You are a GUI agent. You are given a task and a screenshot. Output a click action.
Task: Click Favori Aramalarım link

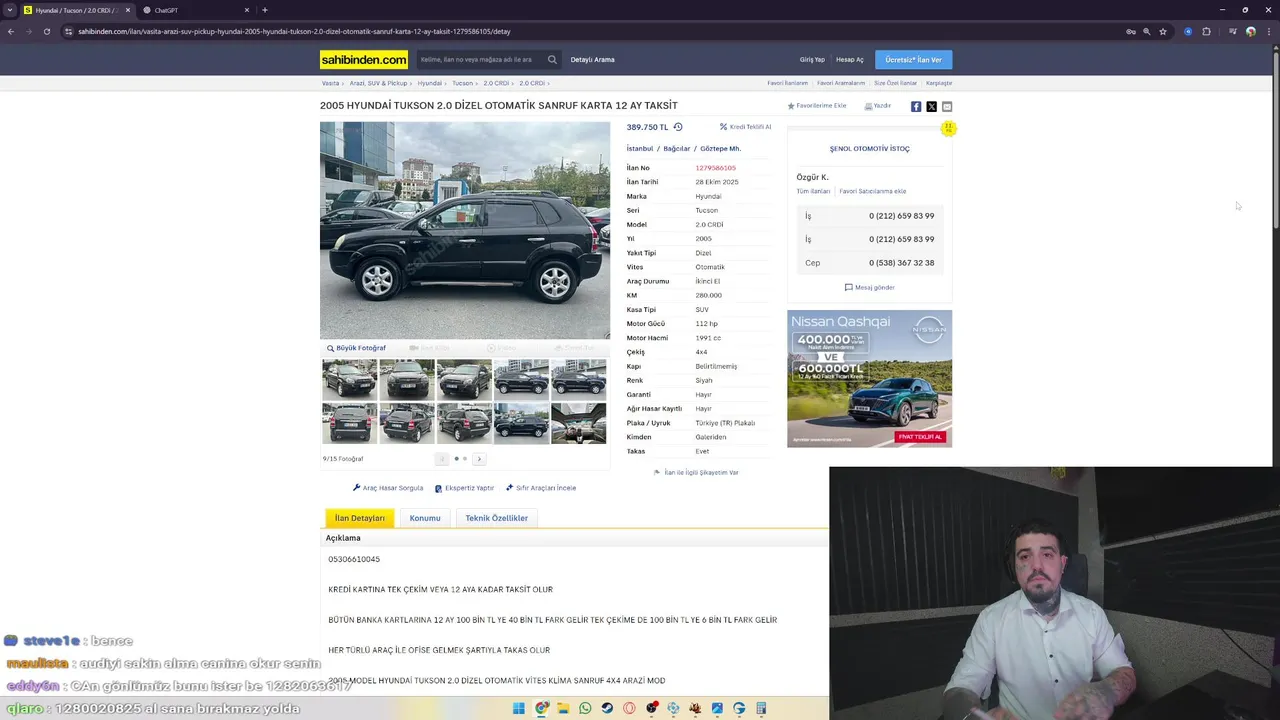click(x=841, y=83)
